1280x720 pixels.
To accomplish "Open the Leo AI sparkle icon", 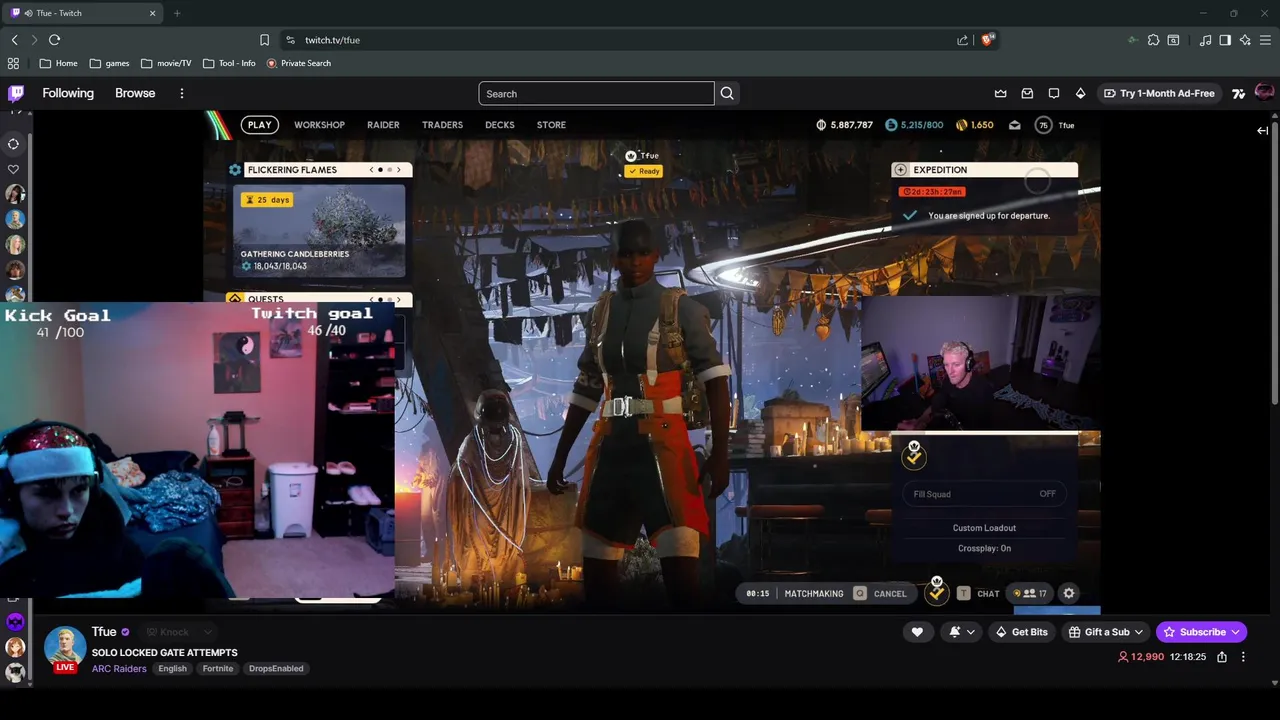I will [x=1245, y=40].
